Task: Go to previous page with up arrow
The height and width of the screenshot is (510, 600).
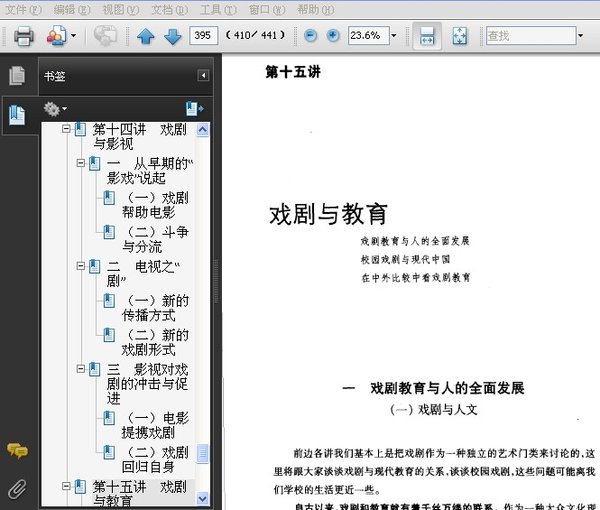Action: (x=146, y=37)
